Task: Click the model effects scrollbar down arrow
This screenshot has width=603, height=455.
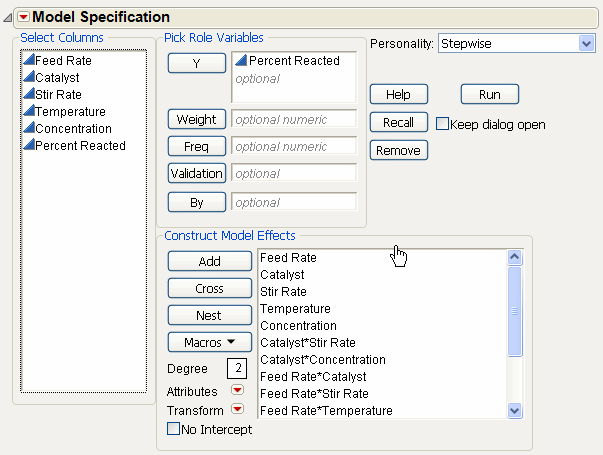Action: tap(515, 410)
